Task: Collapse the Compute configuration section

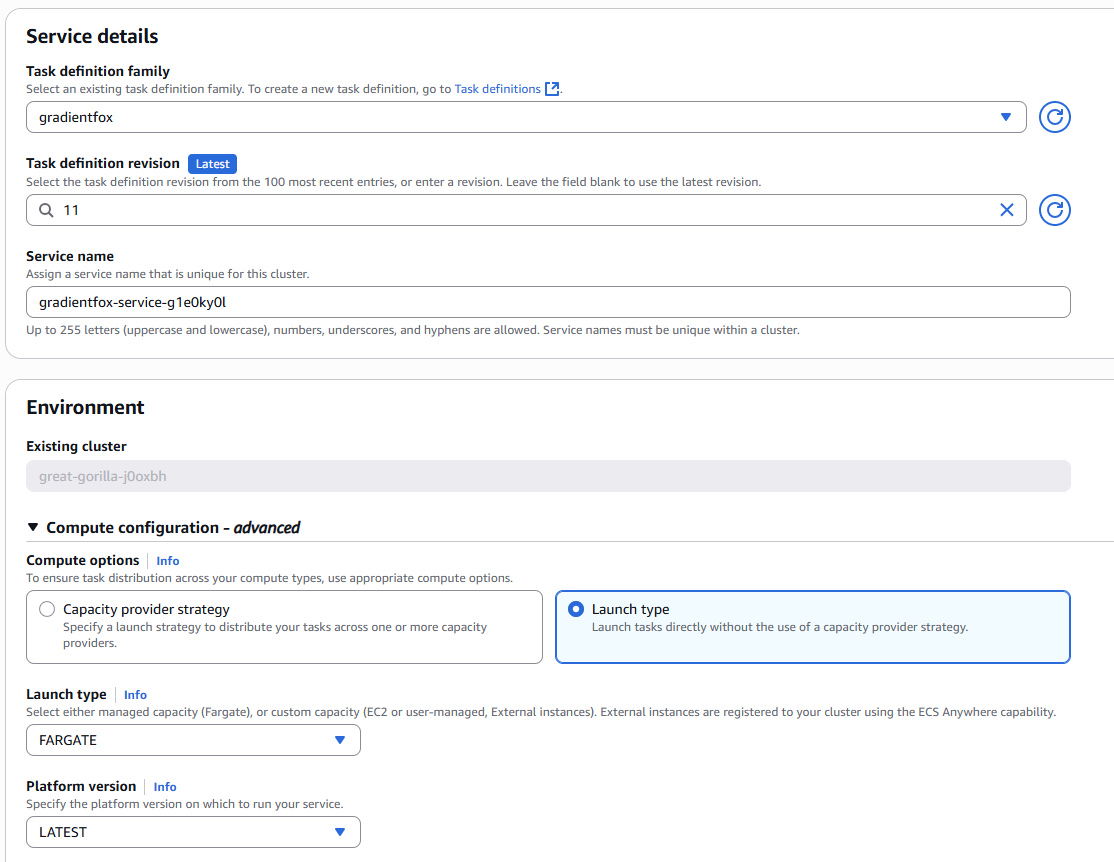Action: pos(34,527)
